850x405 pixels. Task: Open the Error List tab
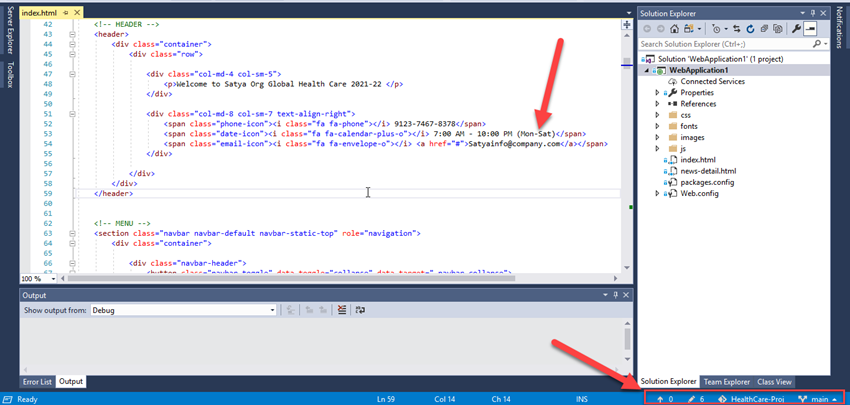tap(37, 382)
